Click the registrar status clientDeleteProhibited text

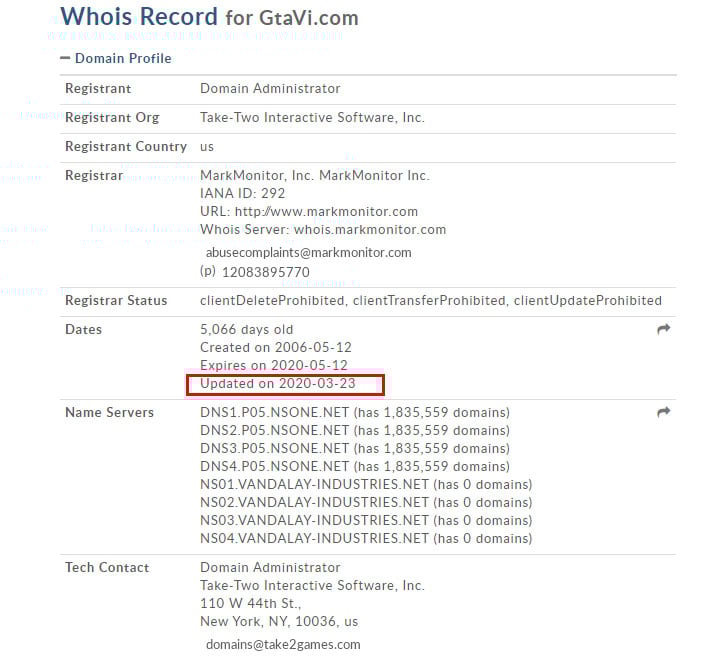click(x=272, y=301)
